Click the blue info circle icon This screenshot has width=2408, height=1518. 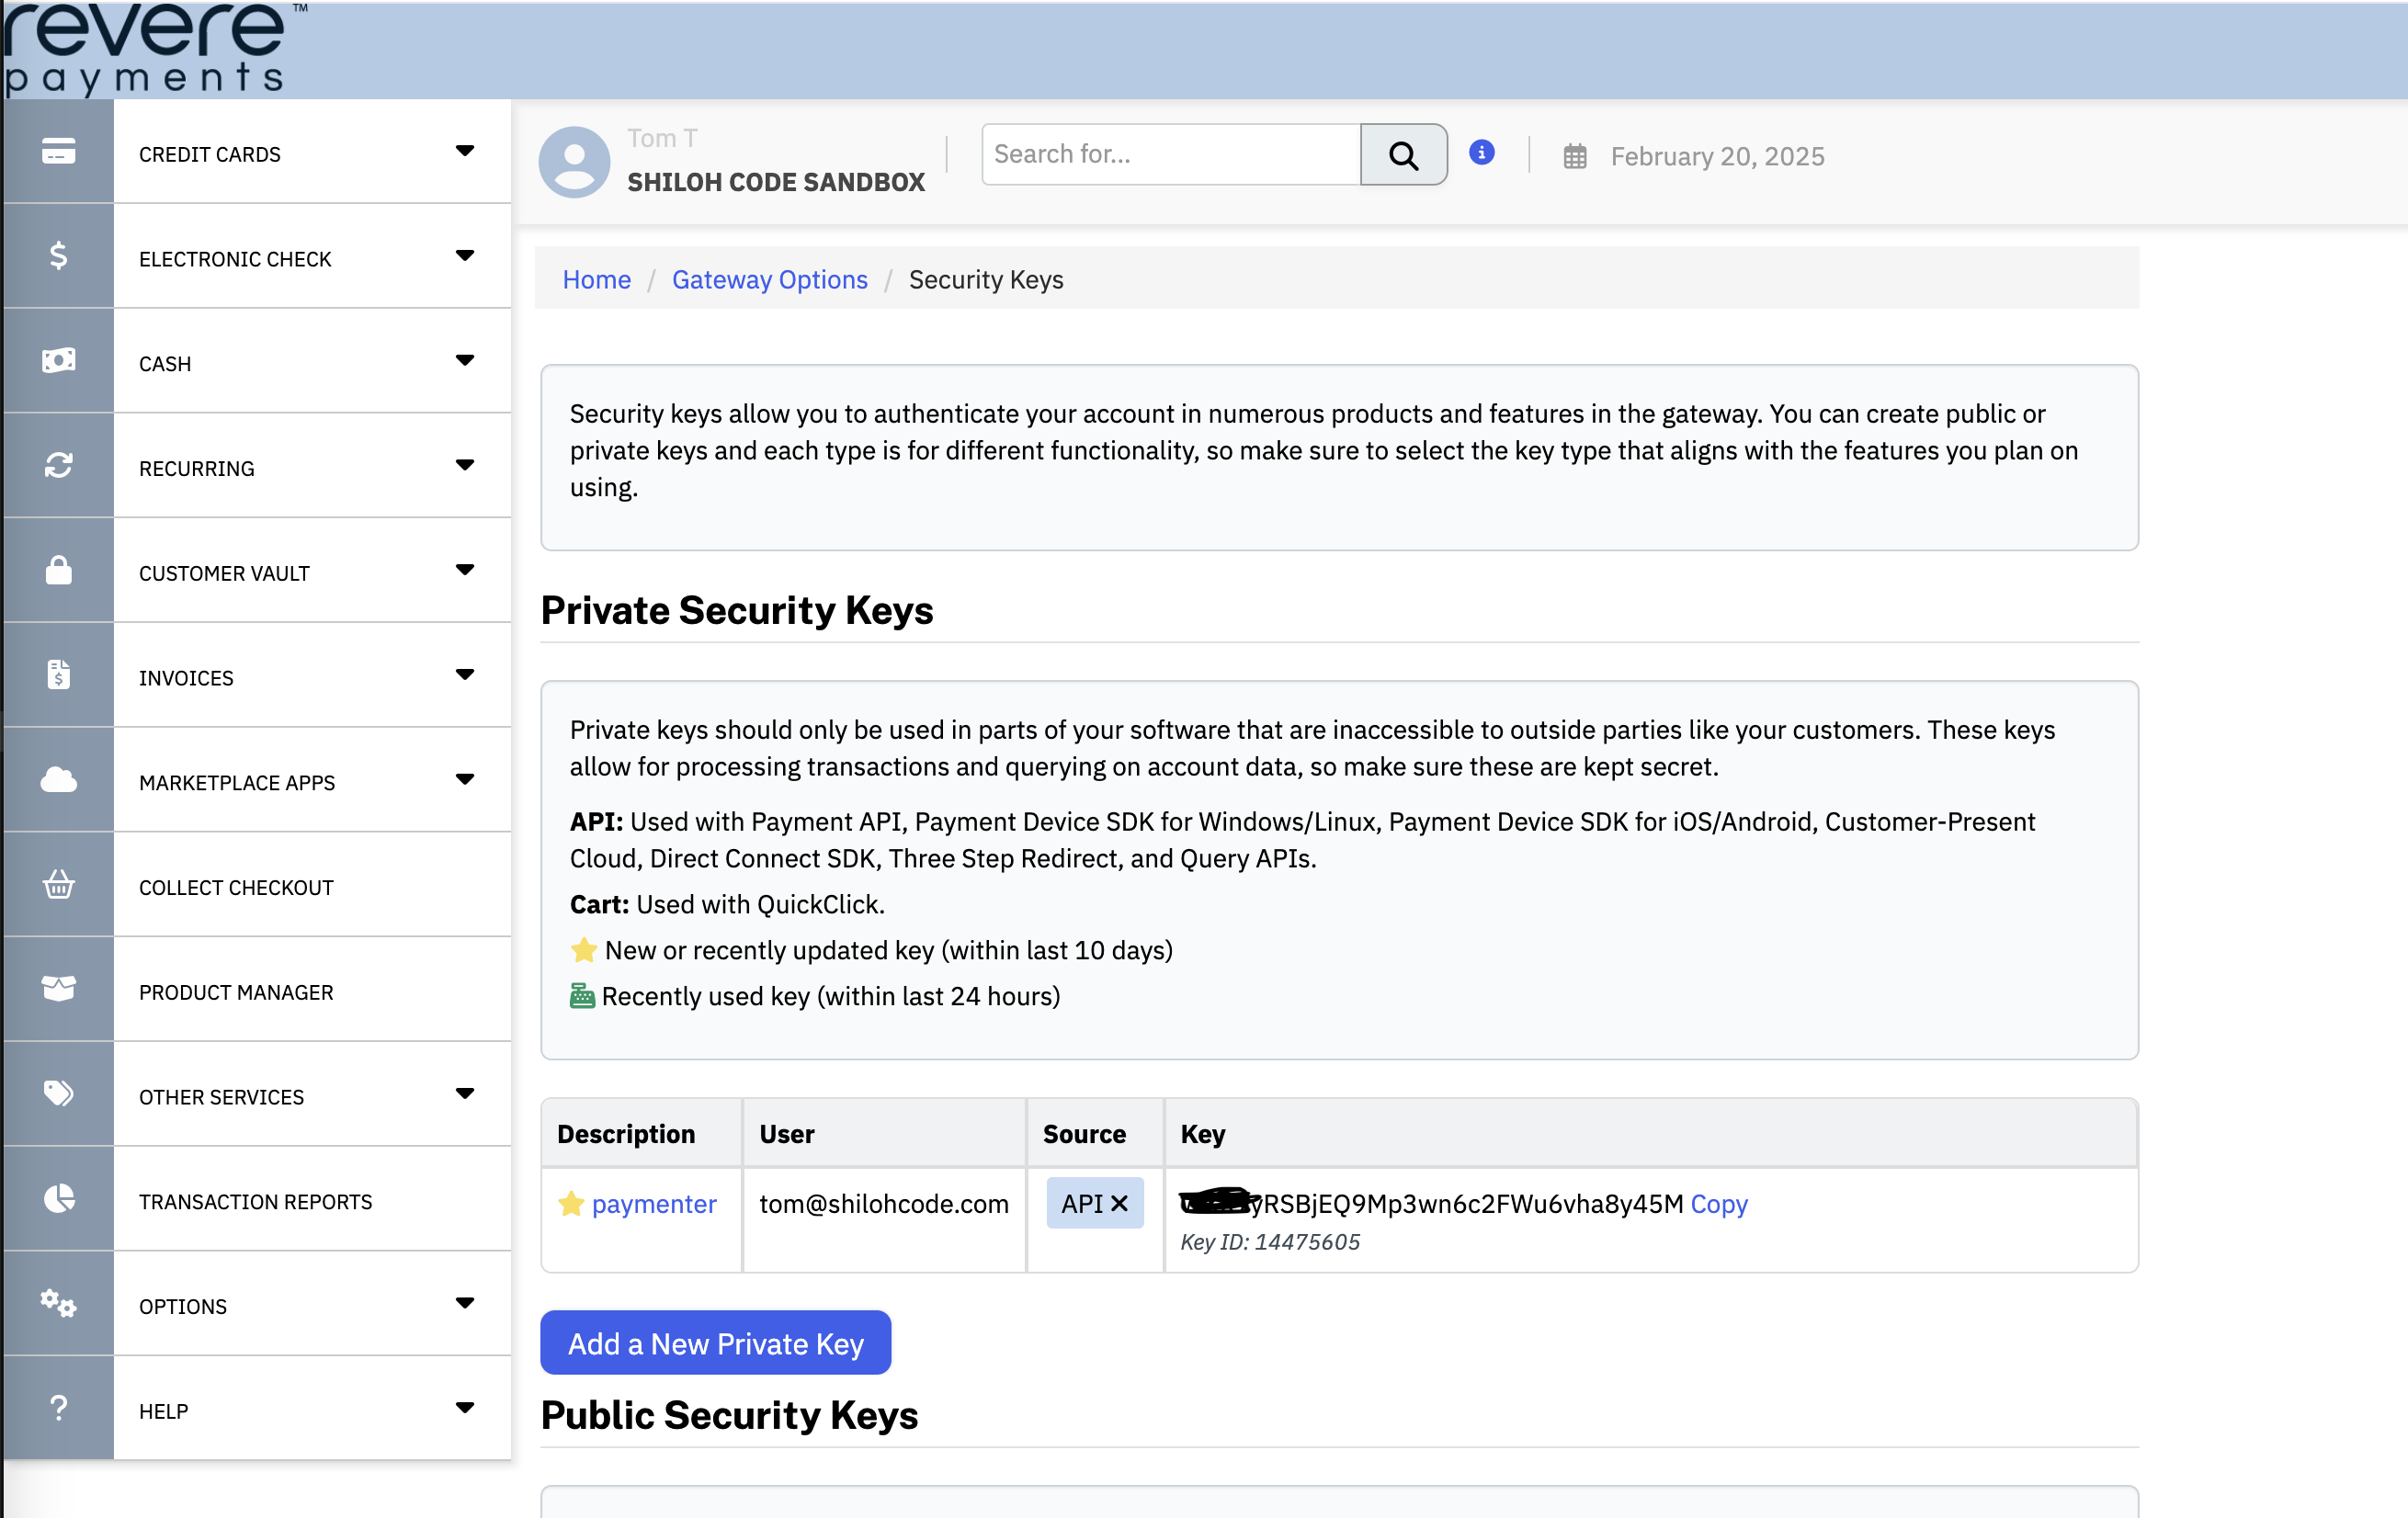1482,152
